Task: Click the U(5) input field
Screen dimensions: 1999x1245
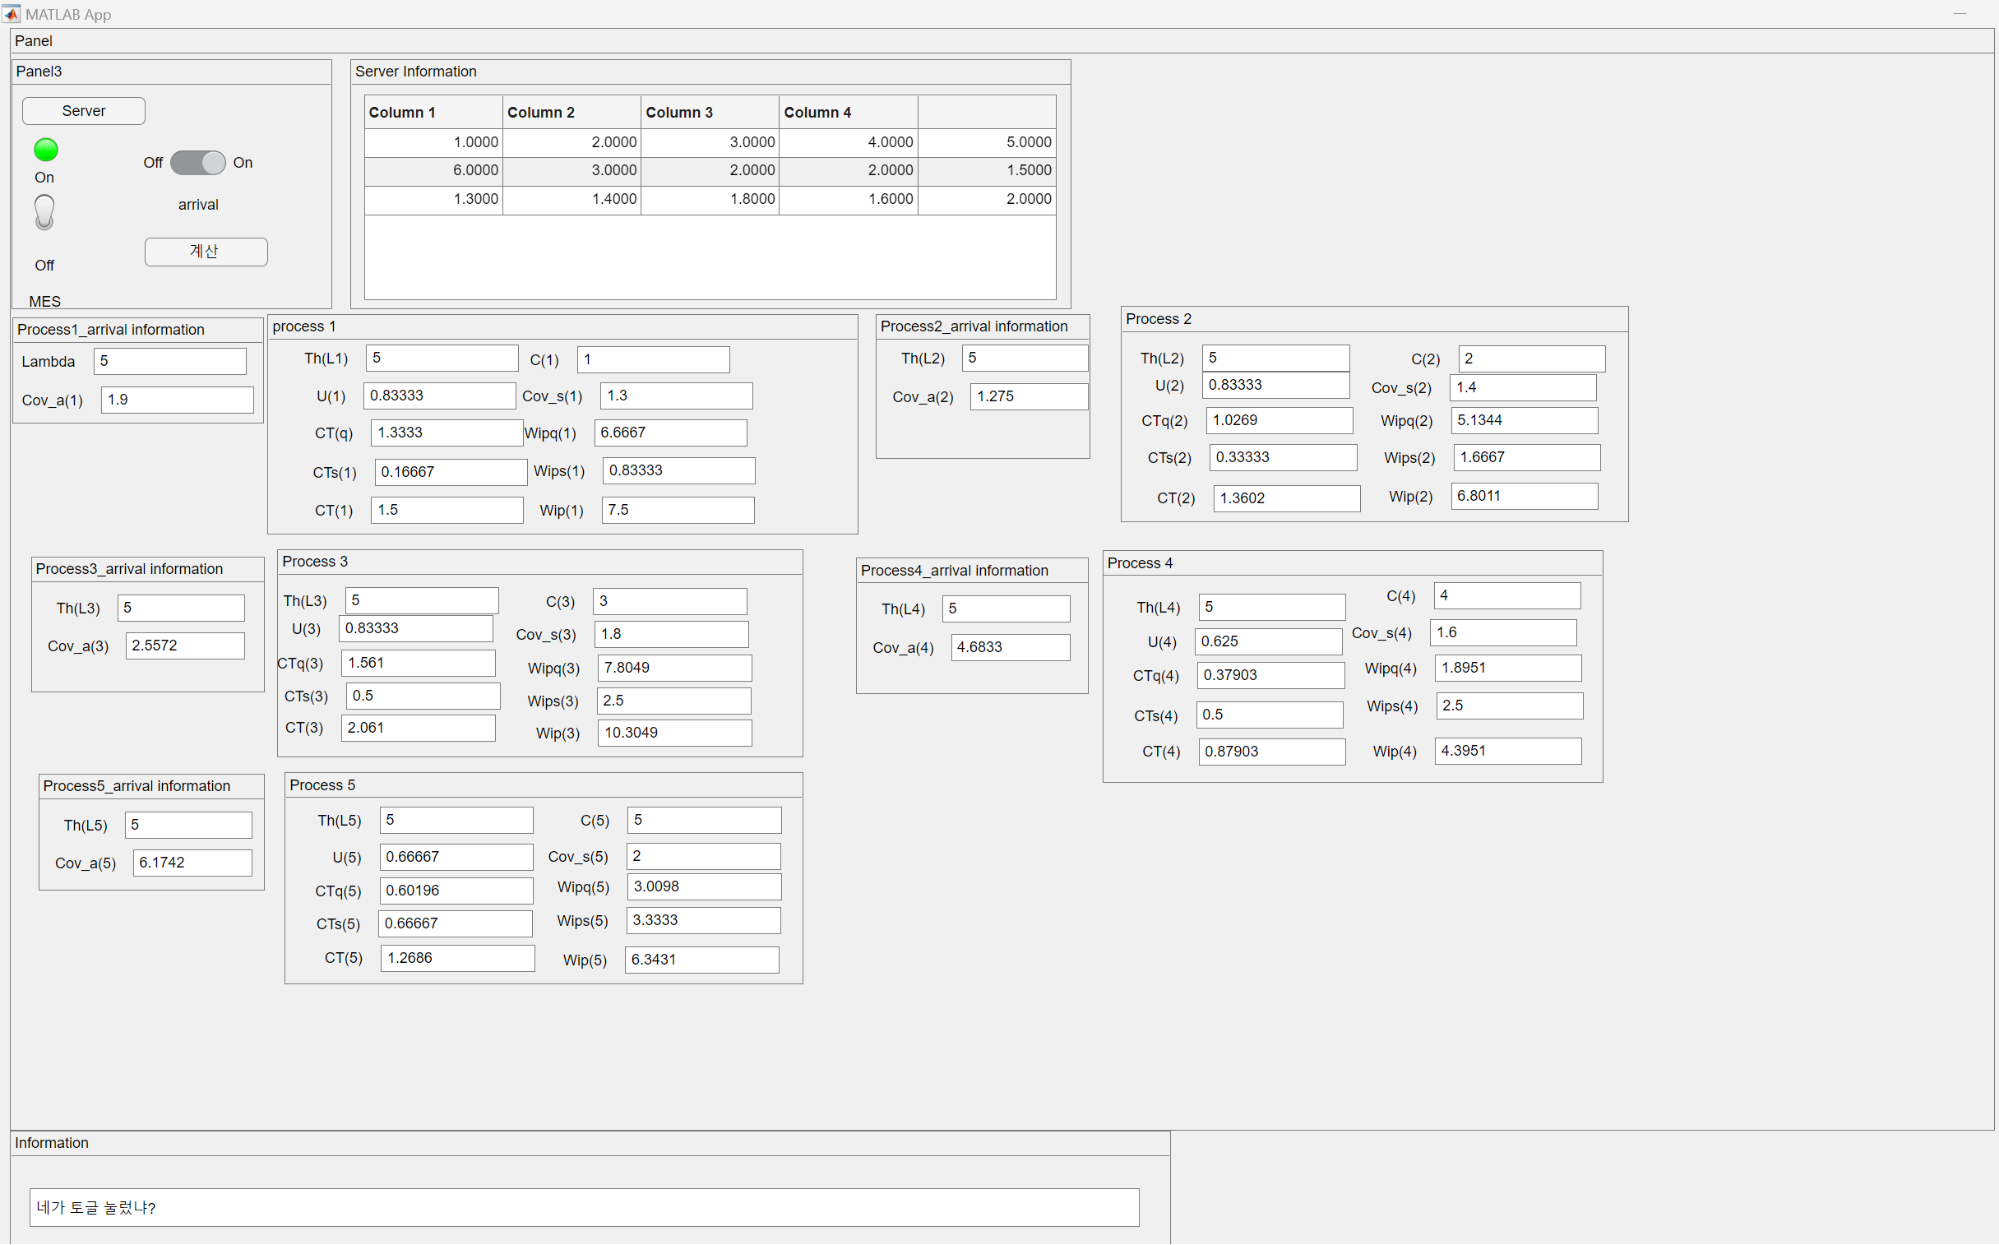Action: (456, 858)
